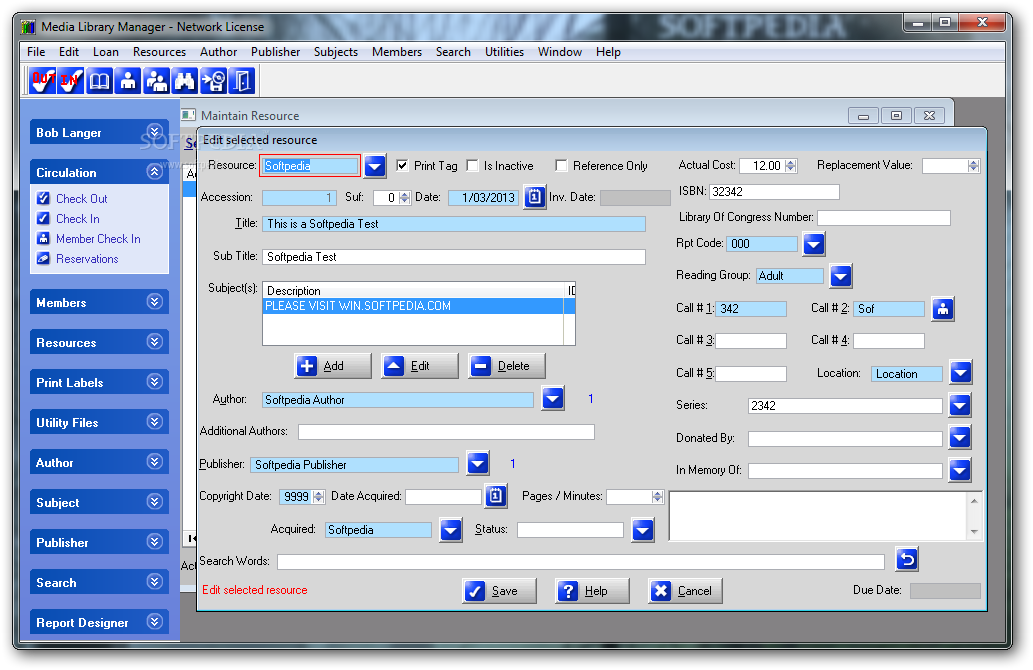The image size is (1033, 670).
Task: Click the Replacement Value spinner
Action: (x=973, y=166)
